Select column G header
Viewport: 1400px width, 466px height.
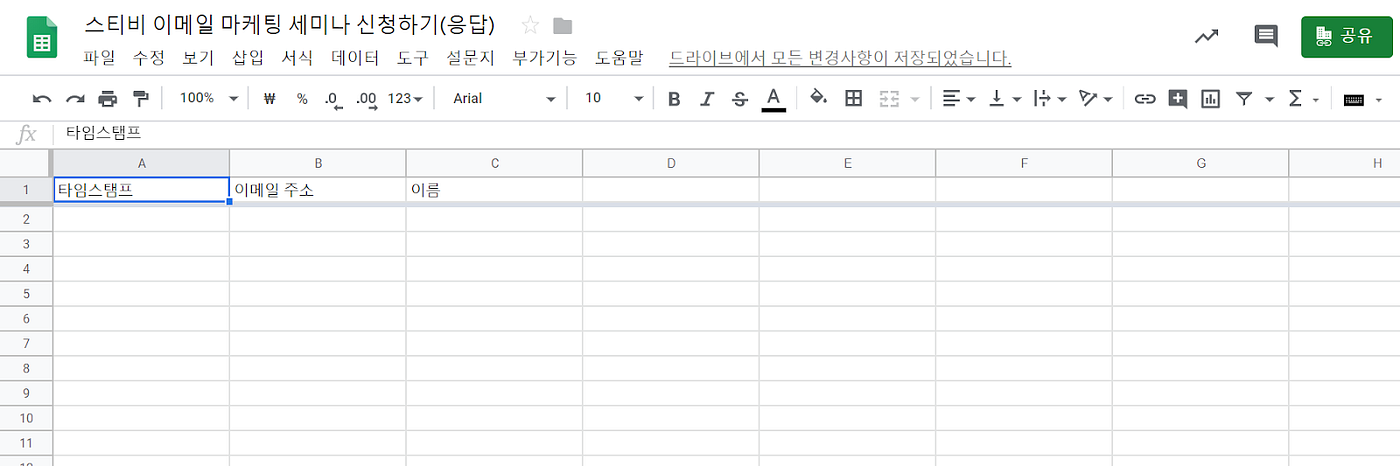click(x=1200, y=163)
